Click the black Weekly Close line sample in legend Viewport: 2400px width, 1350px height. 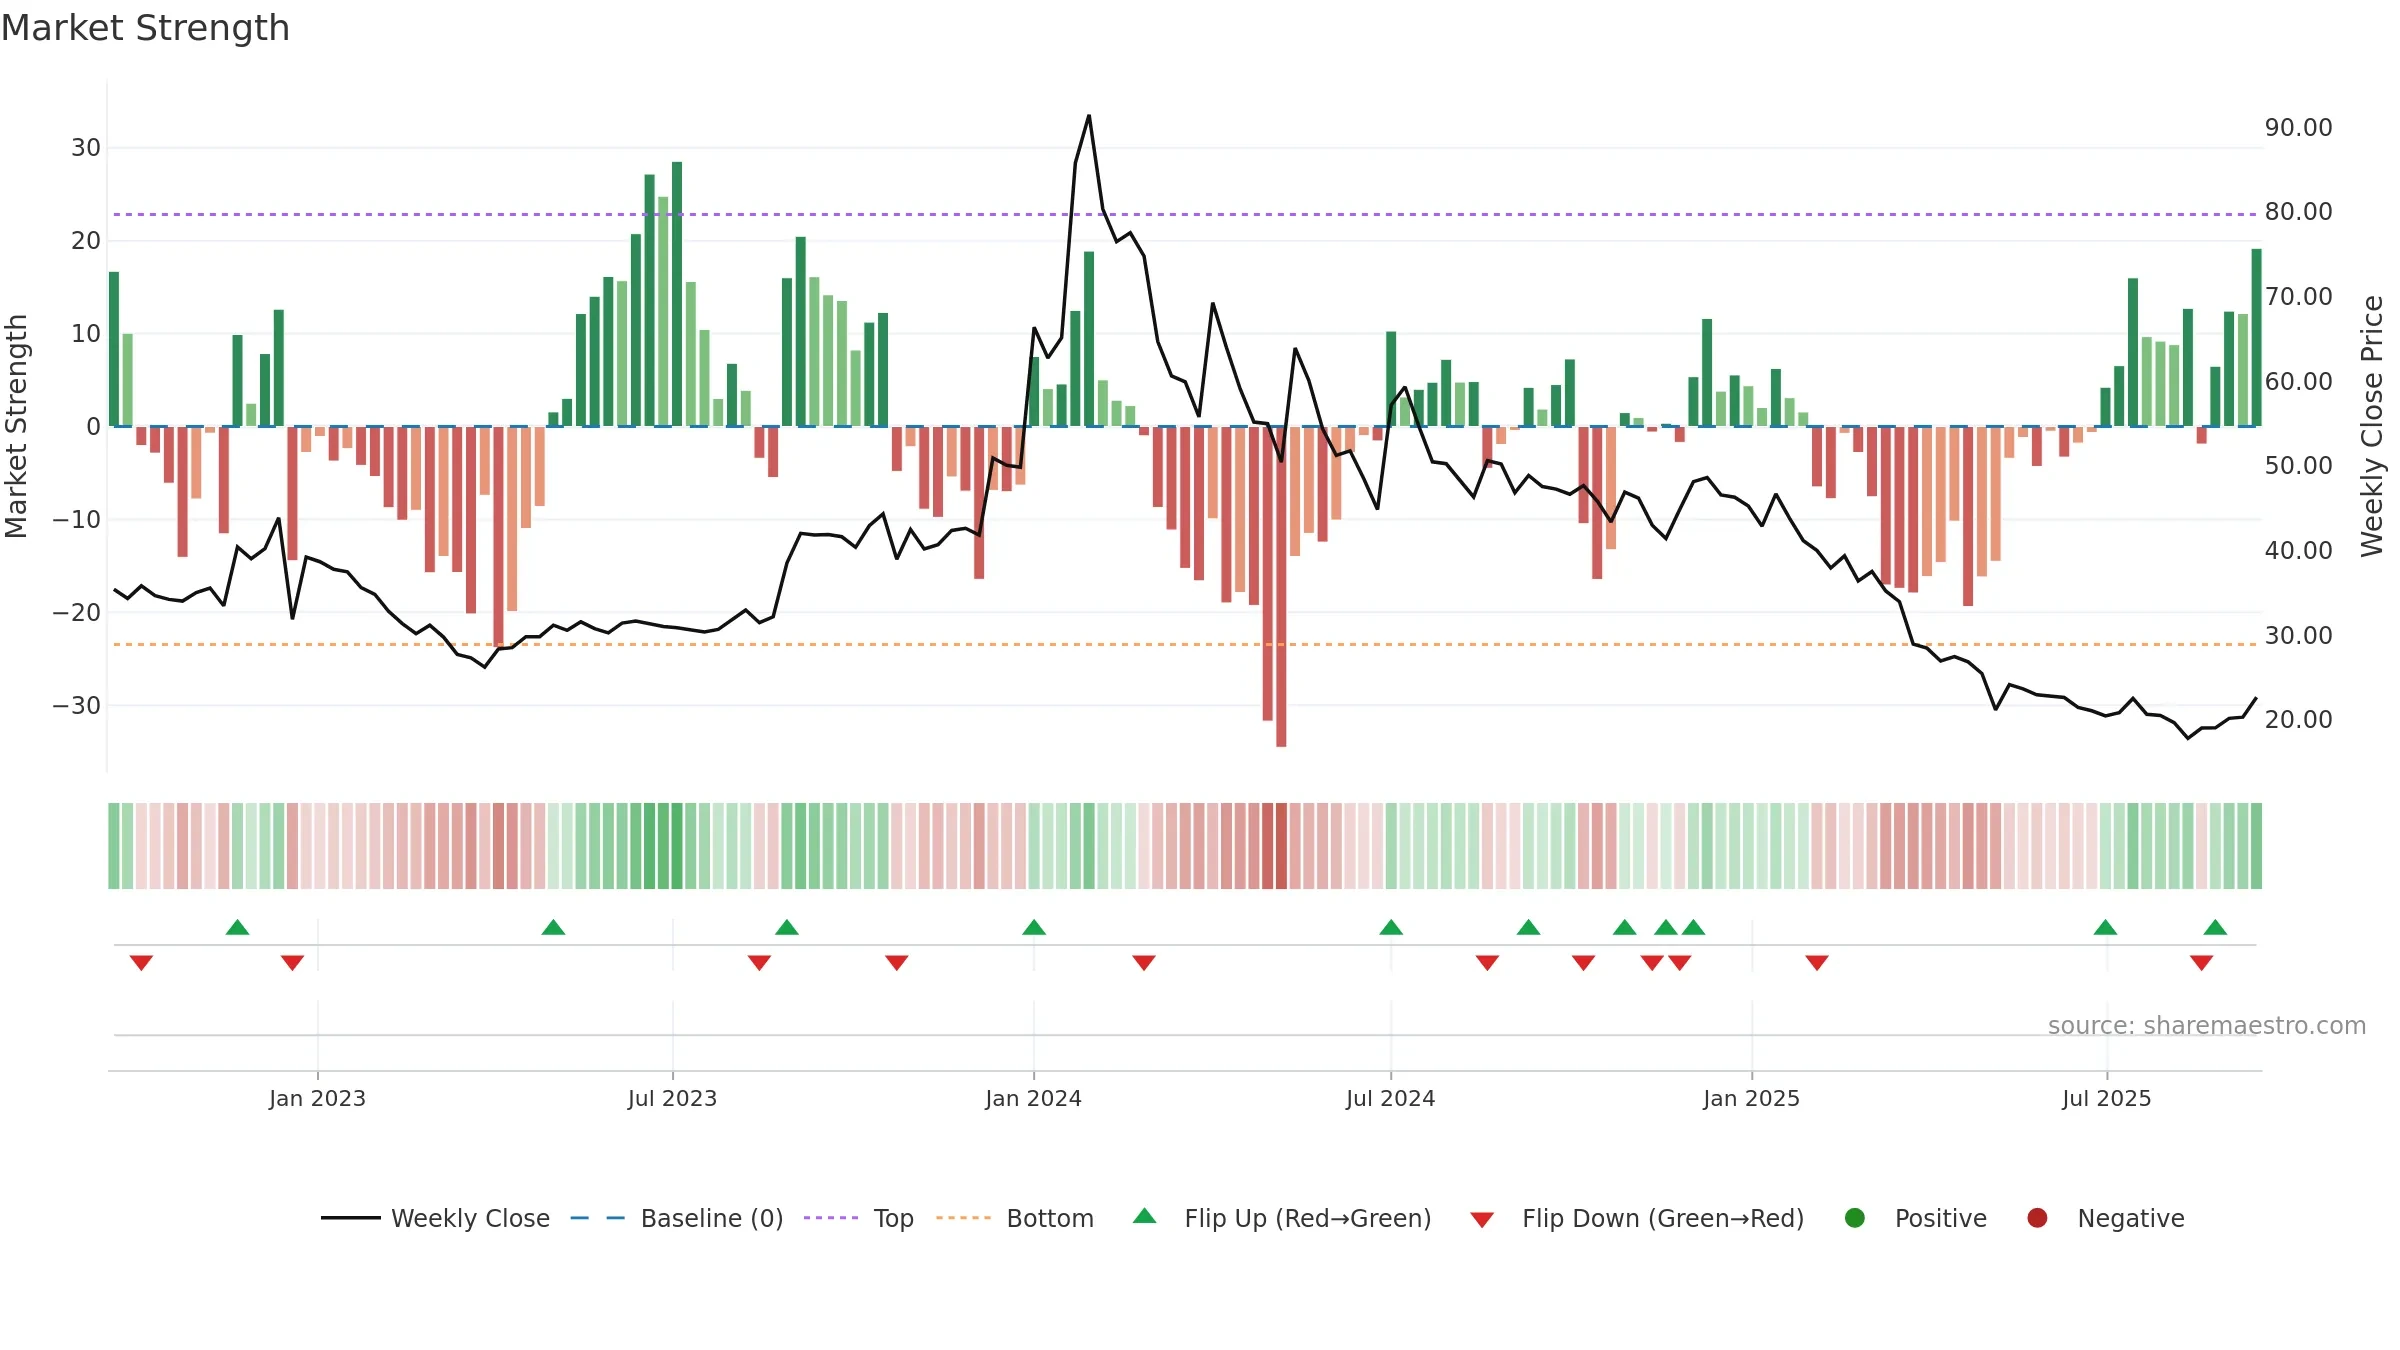coord(350,1218)
